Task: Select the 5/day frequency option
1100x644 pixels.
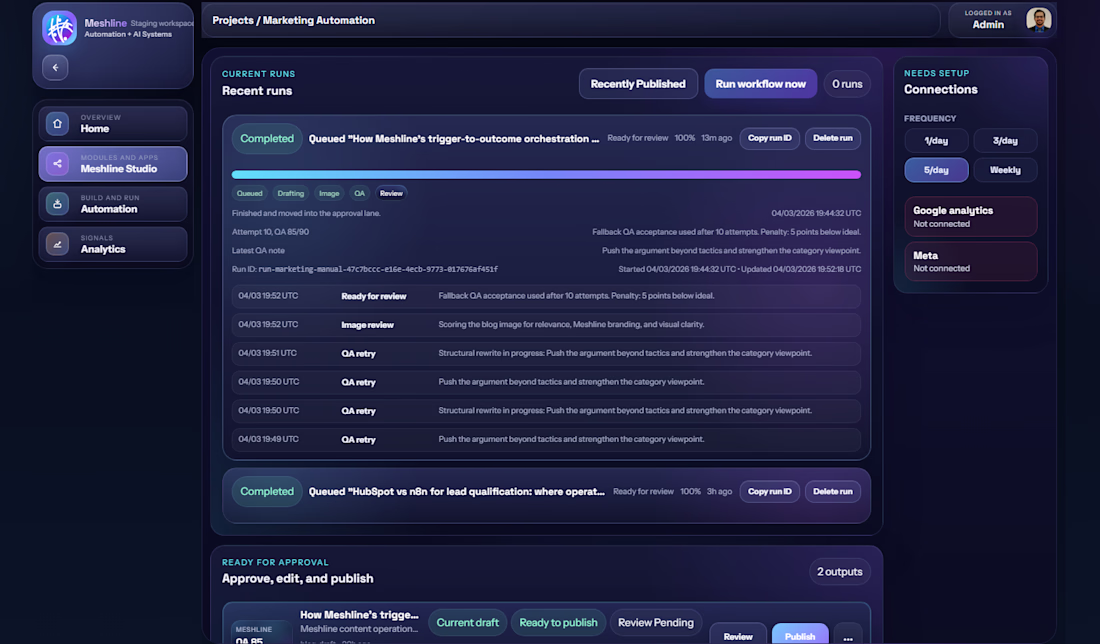Action: (x=936, y=170)
